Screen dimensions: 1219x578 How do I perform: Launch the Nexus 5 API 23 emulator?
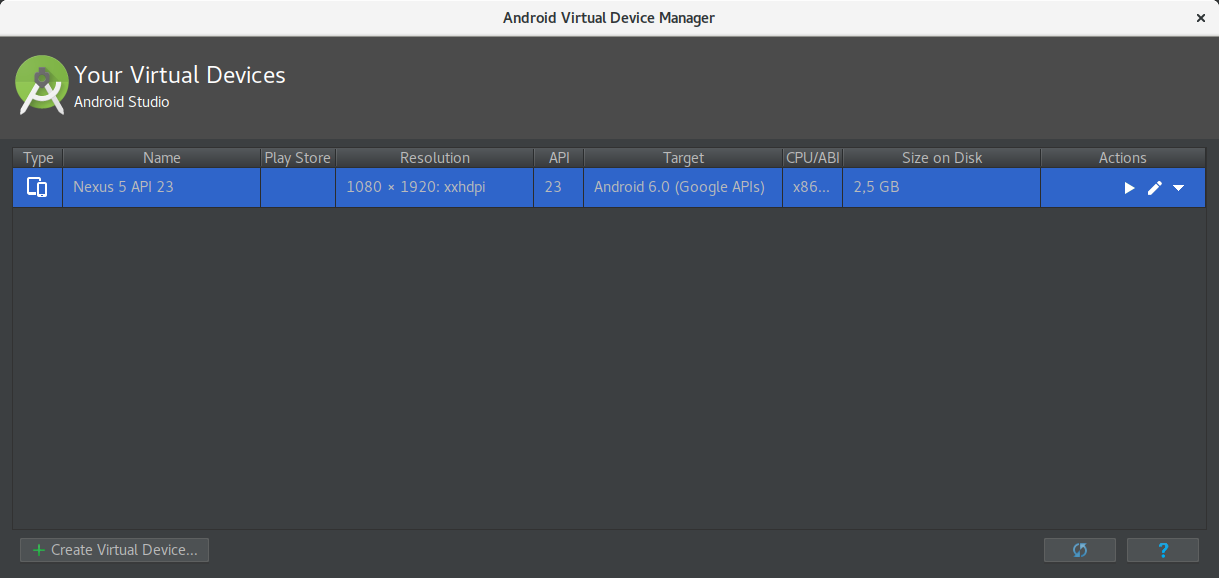click(1129, 188)
